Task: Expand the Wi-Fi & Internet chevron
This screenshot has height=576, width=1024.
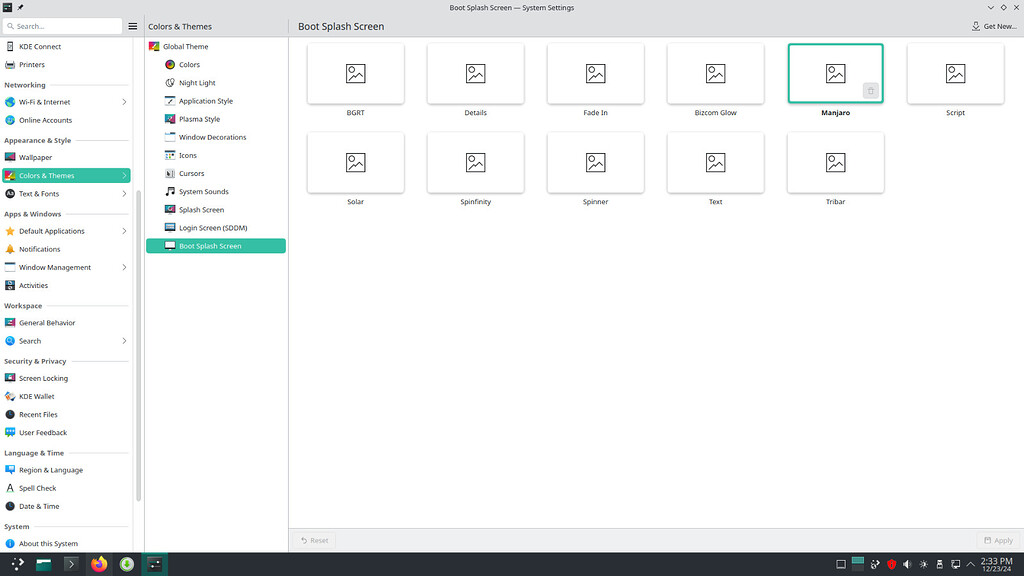Action: pyautogui.click(x=124, y=102)
